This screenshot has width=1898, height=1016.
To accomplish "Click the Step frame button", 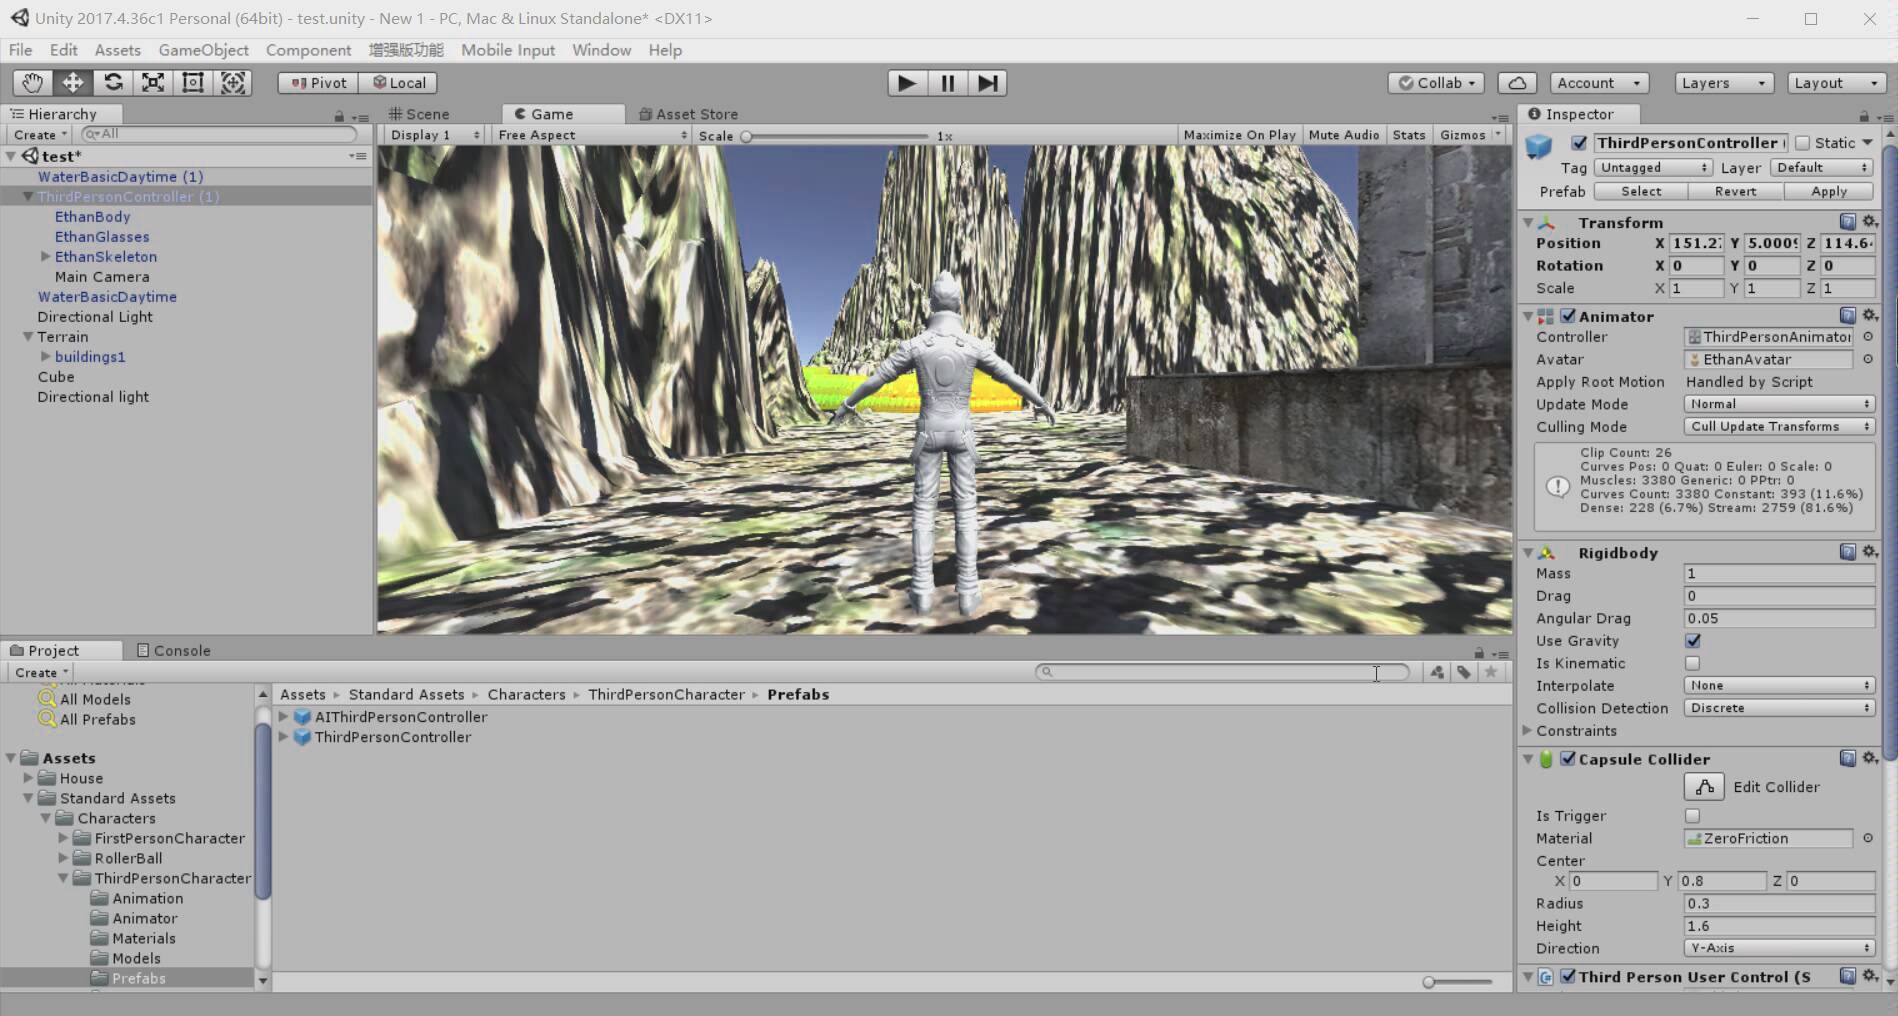I will (988, 83).
